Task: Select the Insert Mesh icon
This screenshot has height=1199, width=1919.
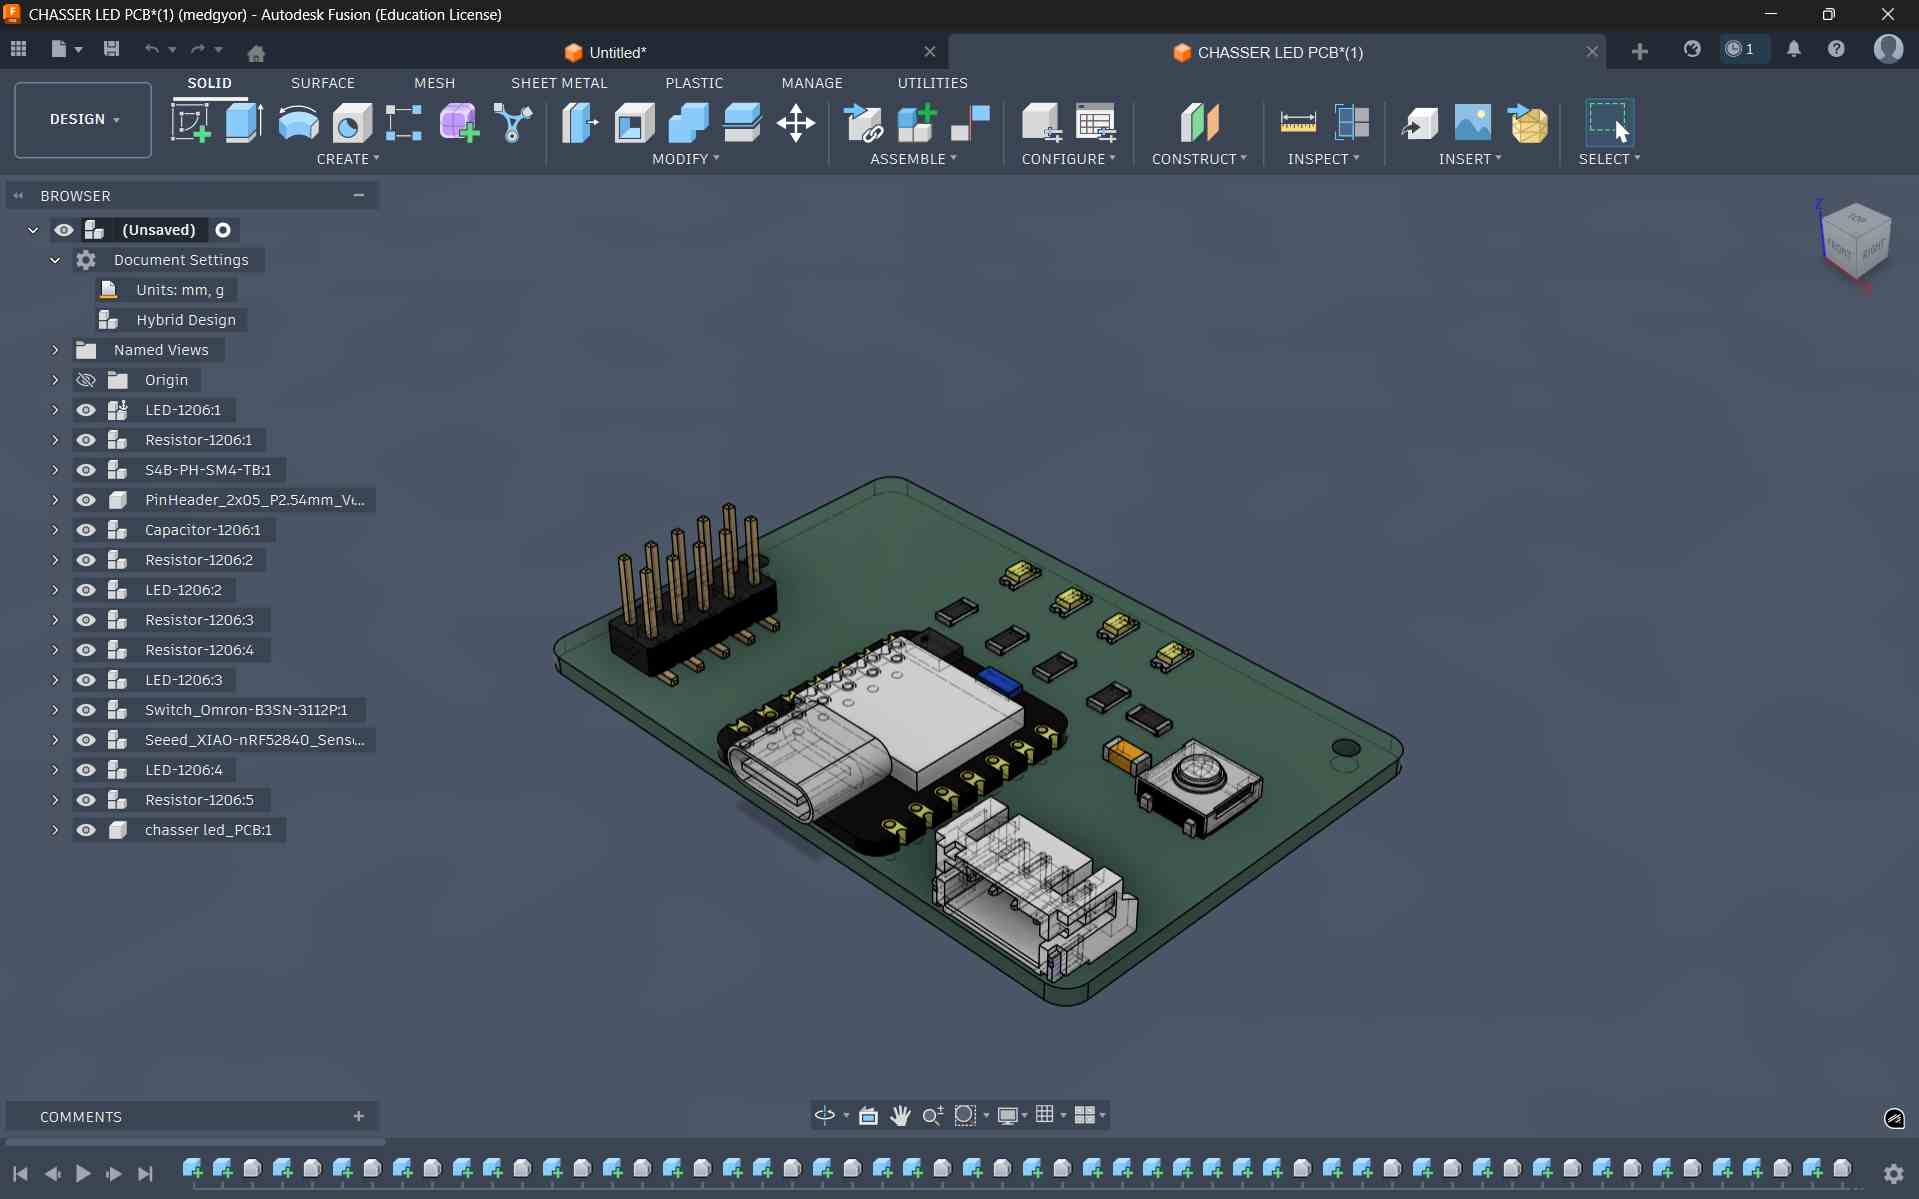Action: [x=1527, y=123]
